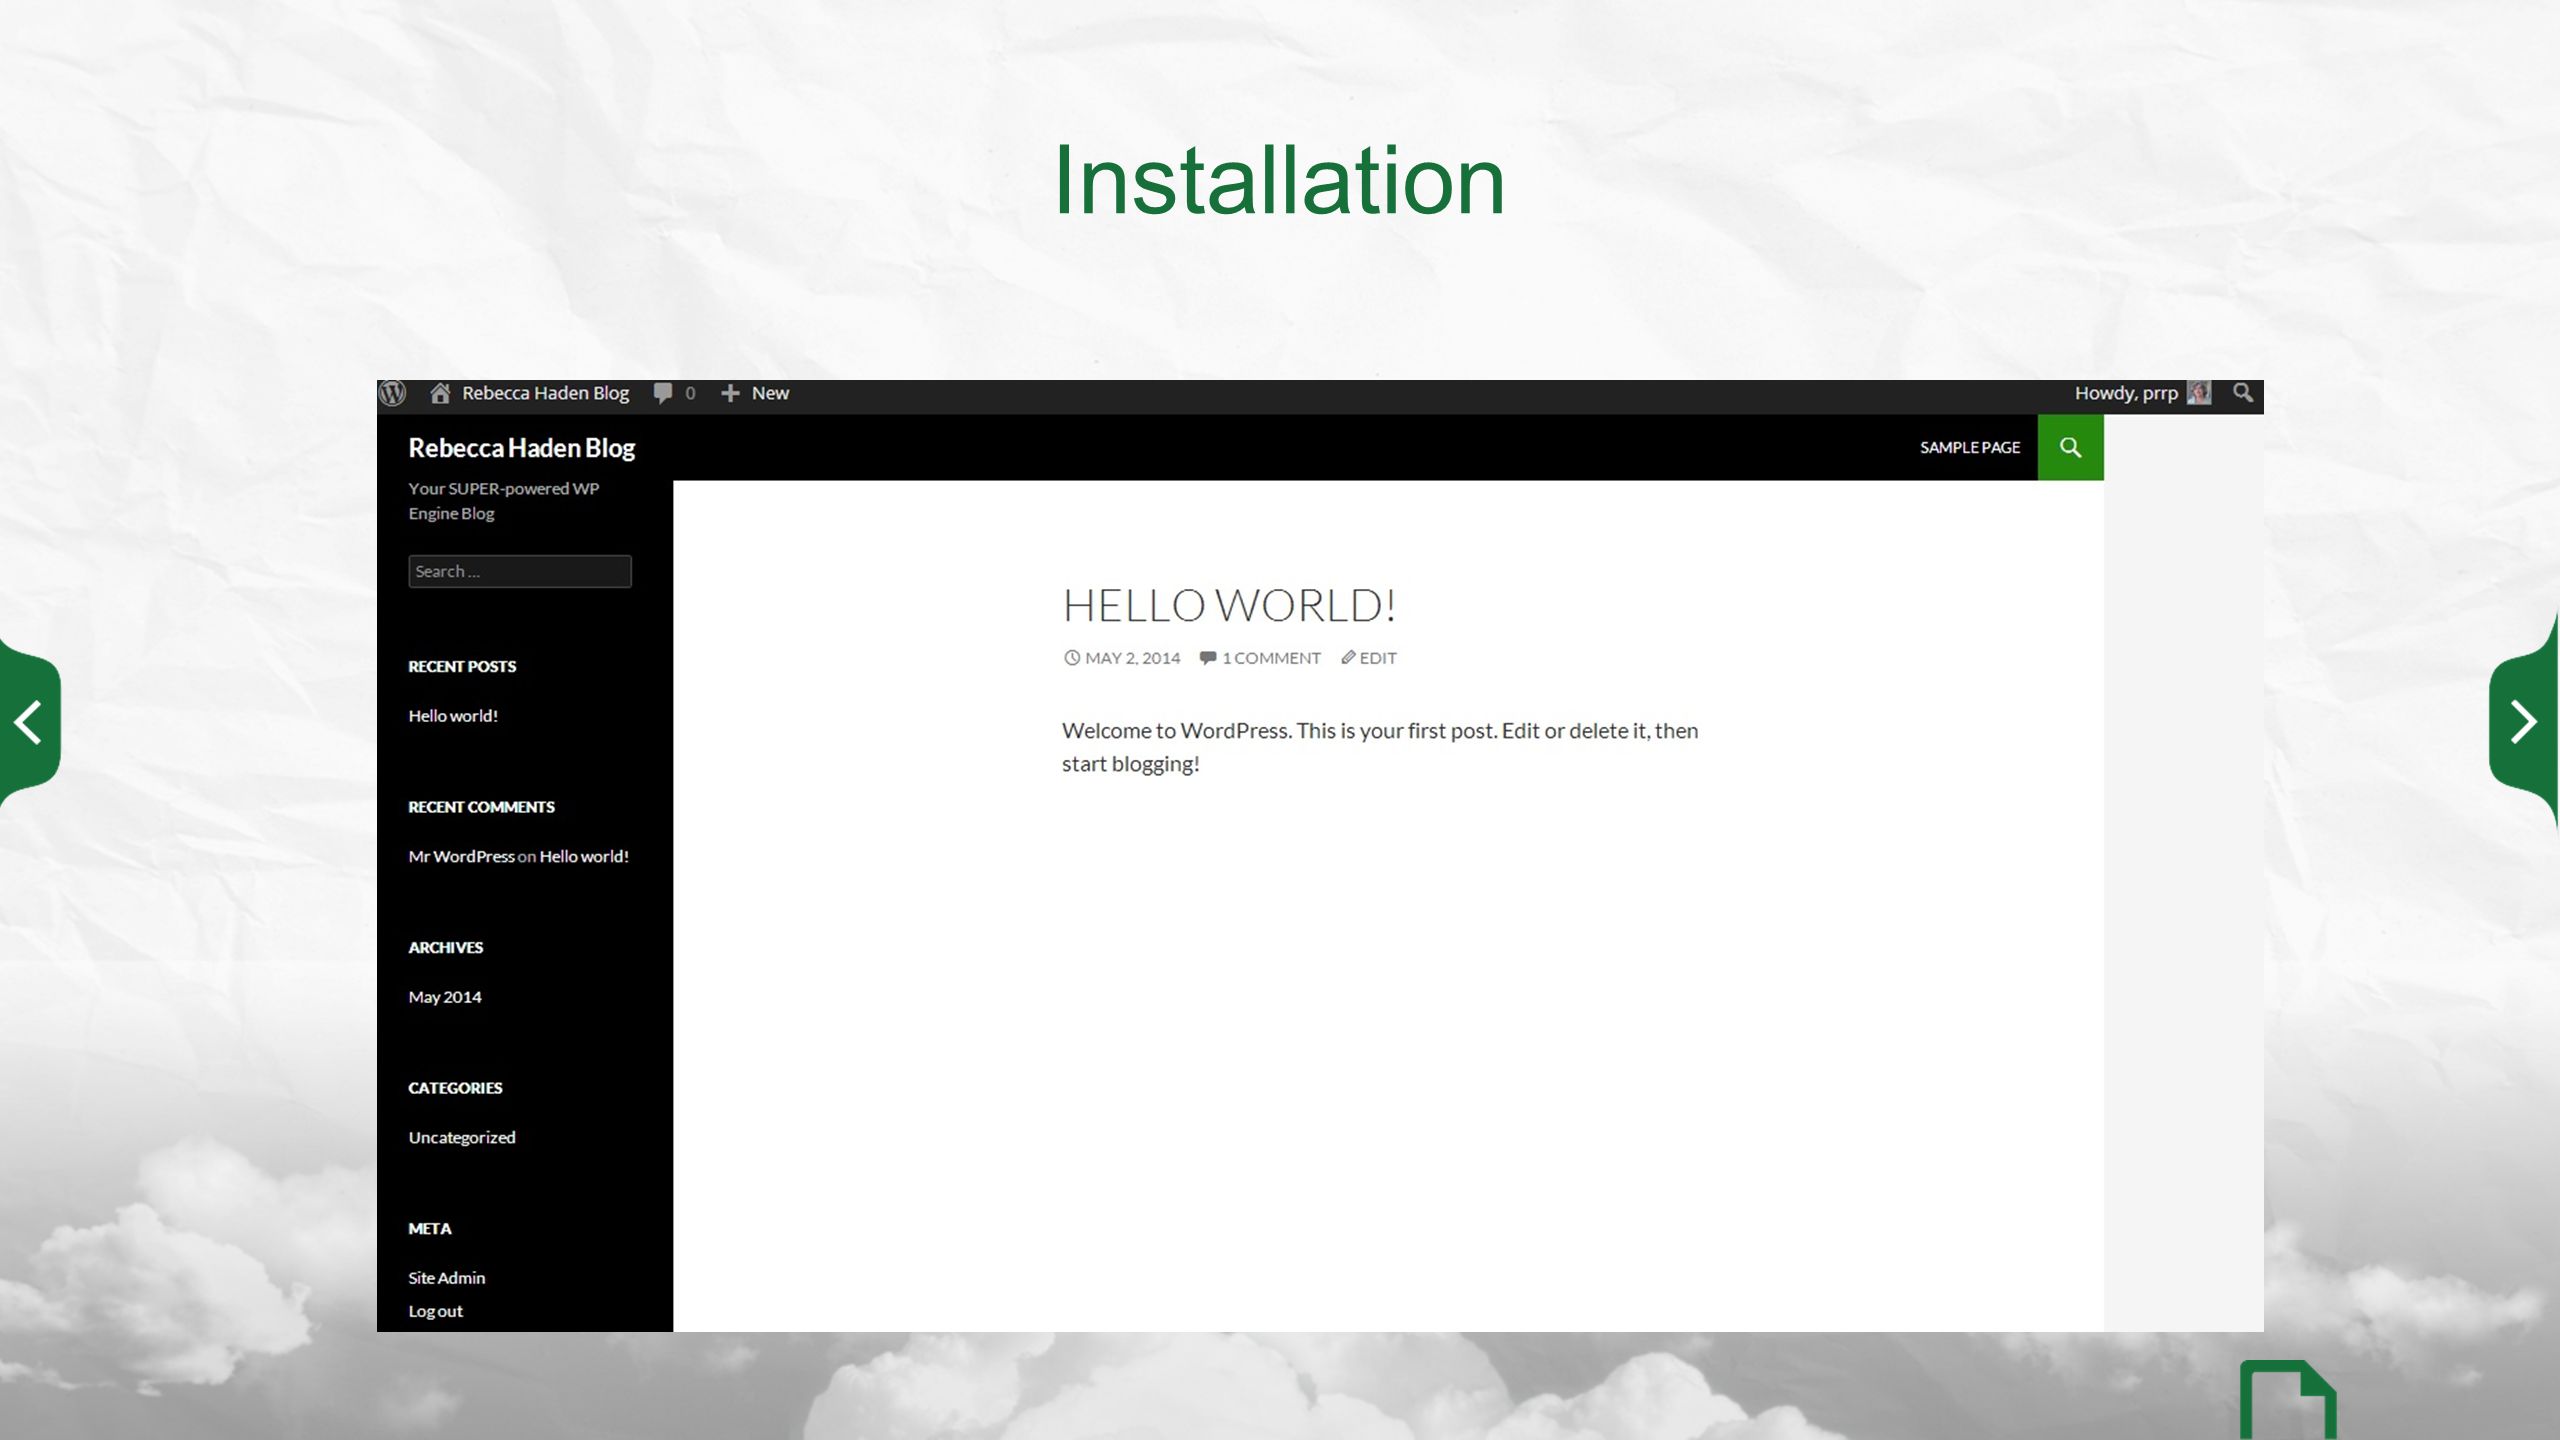Click the Rebecca Haden Blog site title
Image resolution: width=2560 pixels, height=1440 pixels.
521,448
